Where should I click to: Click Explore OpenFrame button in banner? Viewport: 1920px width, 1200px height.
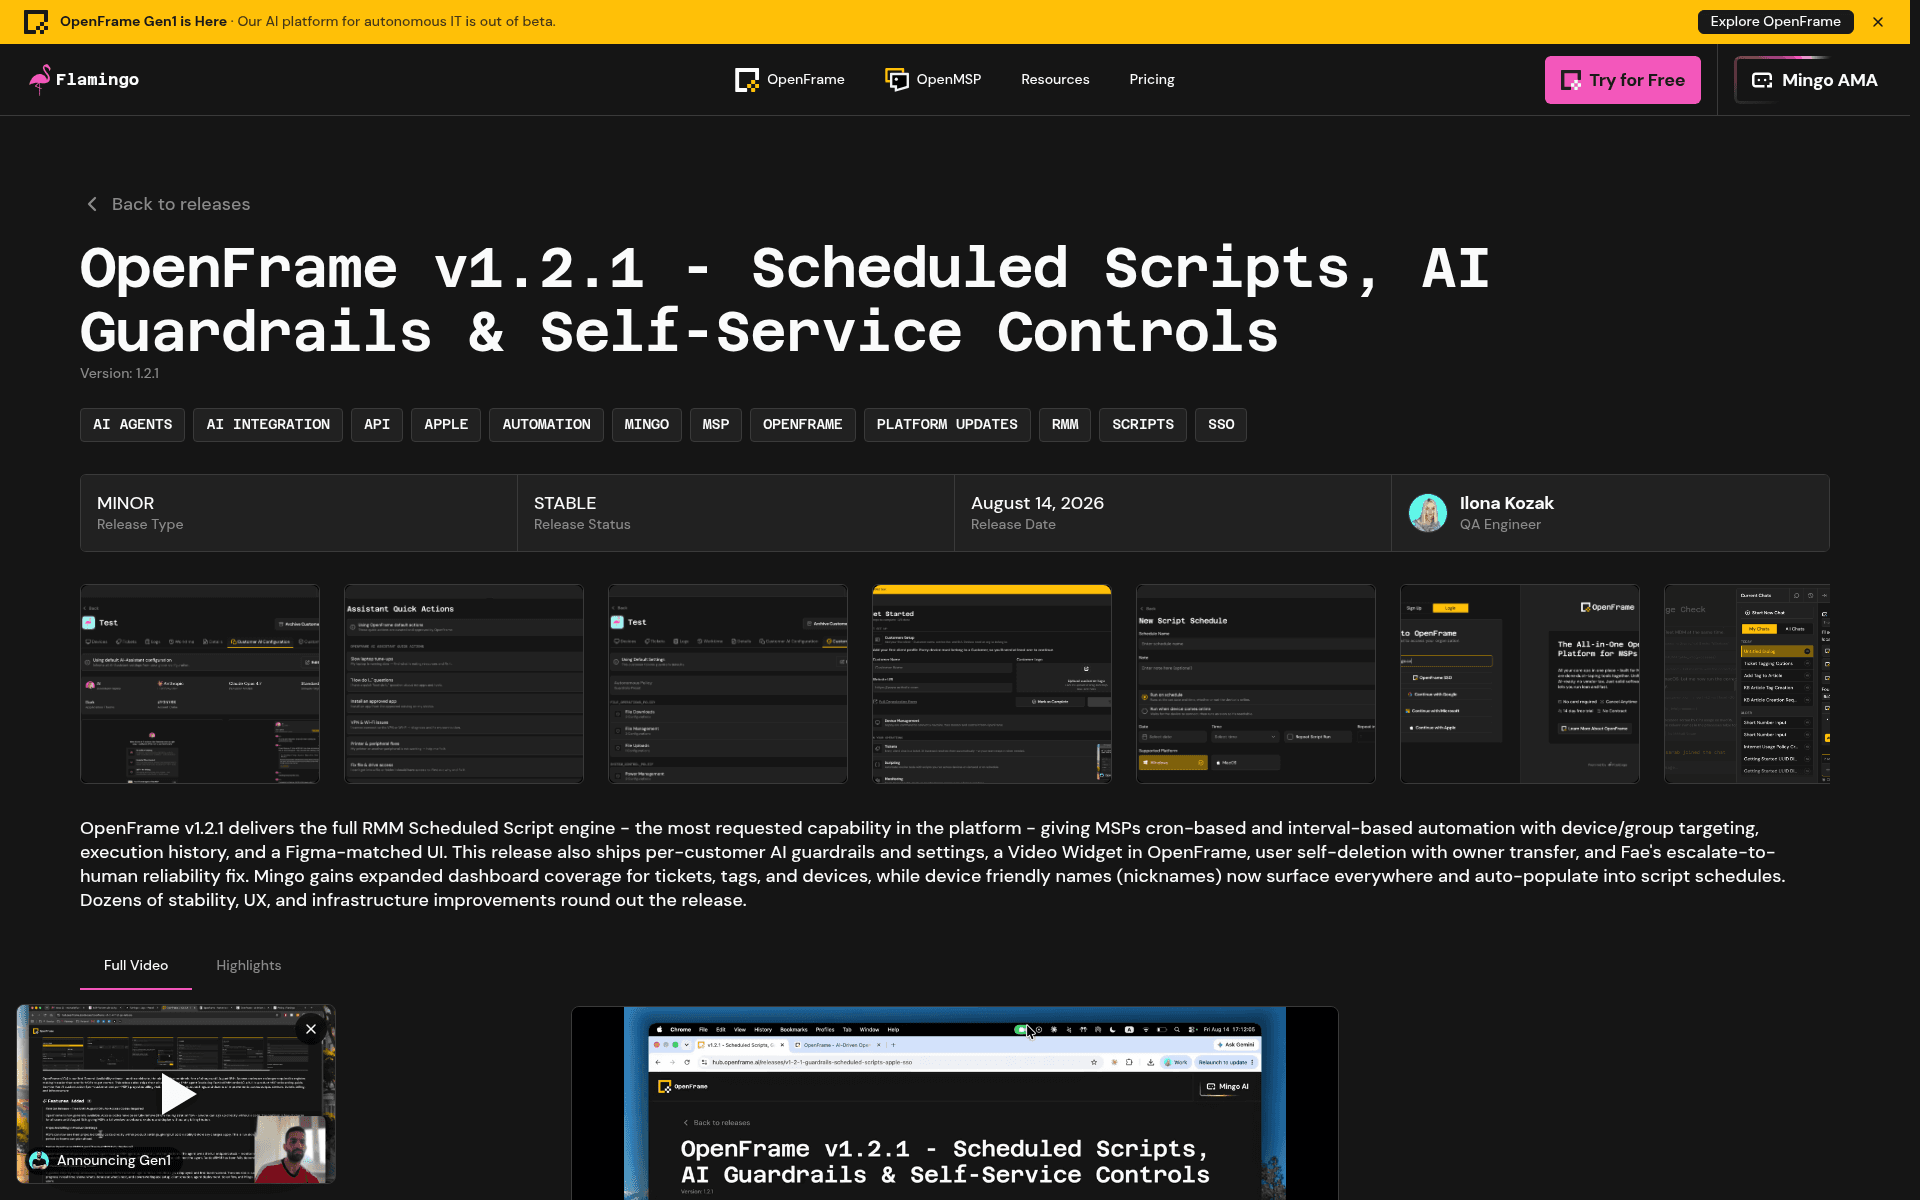click(x=1775, y=22)
